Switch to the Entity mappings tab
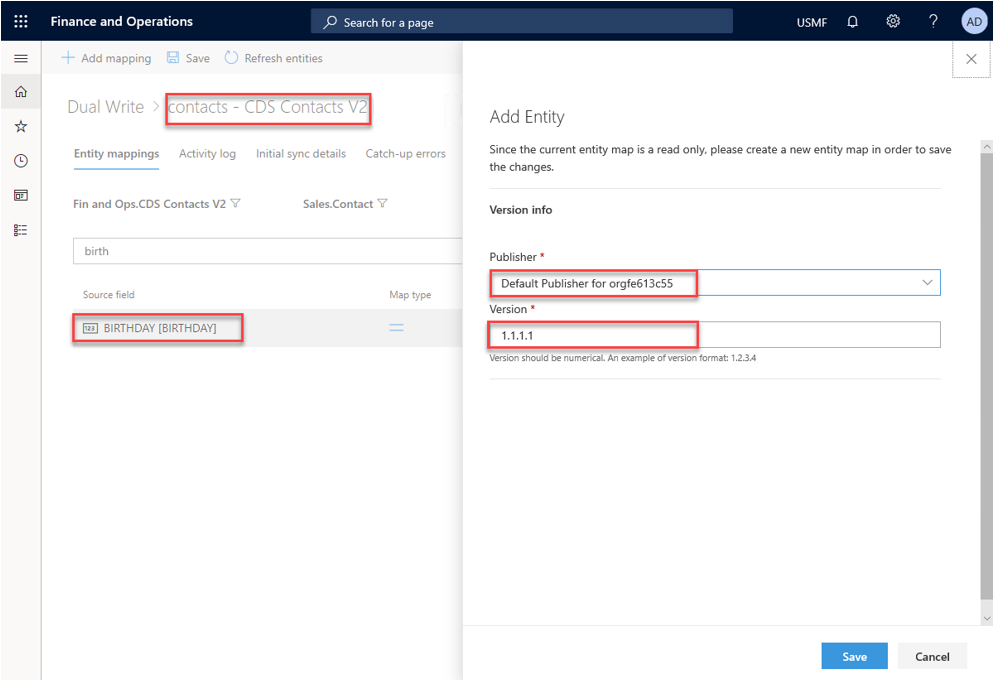This screenshot has width=993, height=680. click(117, 154)
